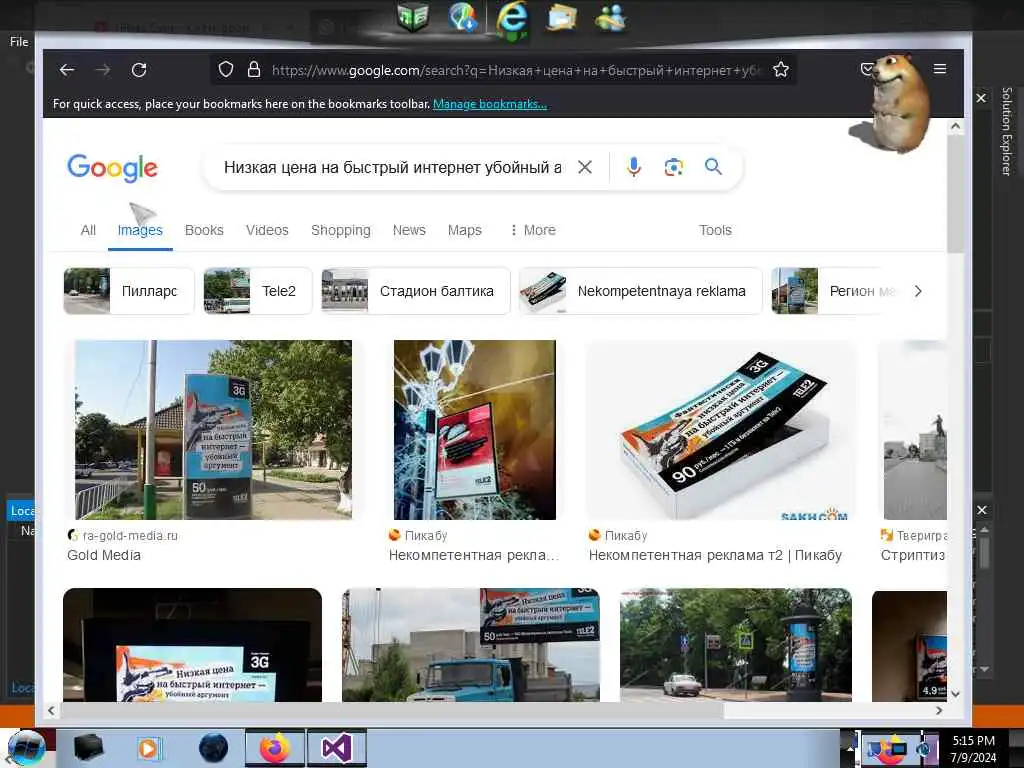
Task: Search by image with Google Lens icon
Action: [673, 167]
